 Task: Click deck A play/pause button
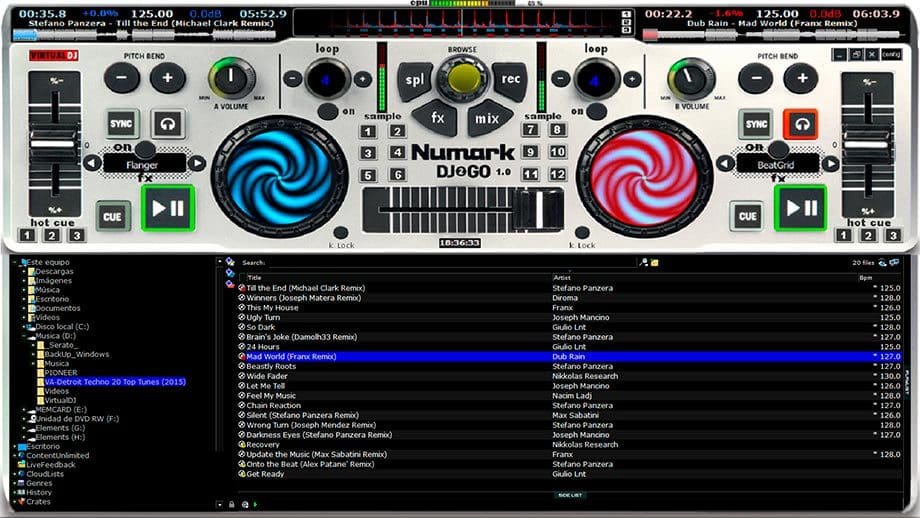click(x=168, y=208)
